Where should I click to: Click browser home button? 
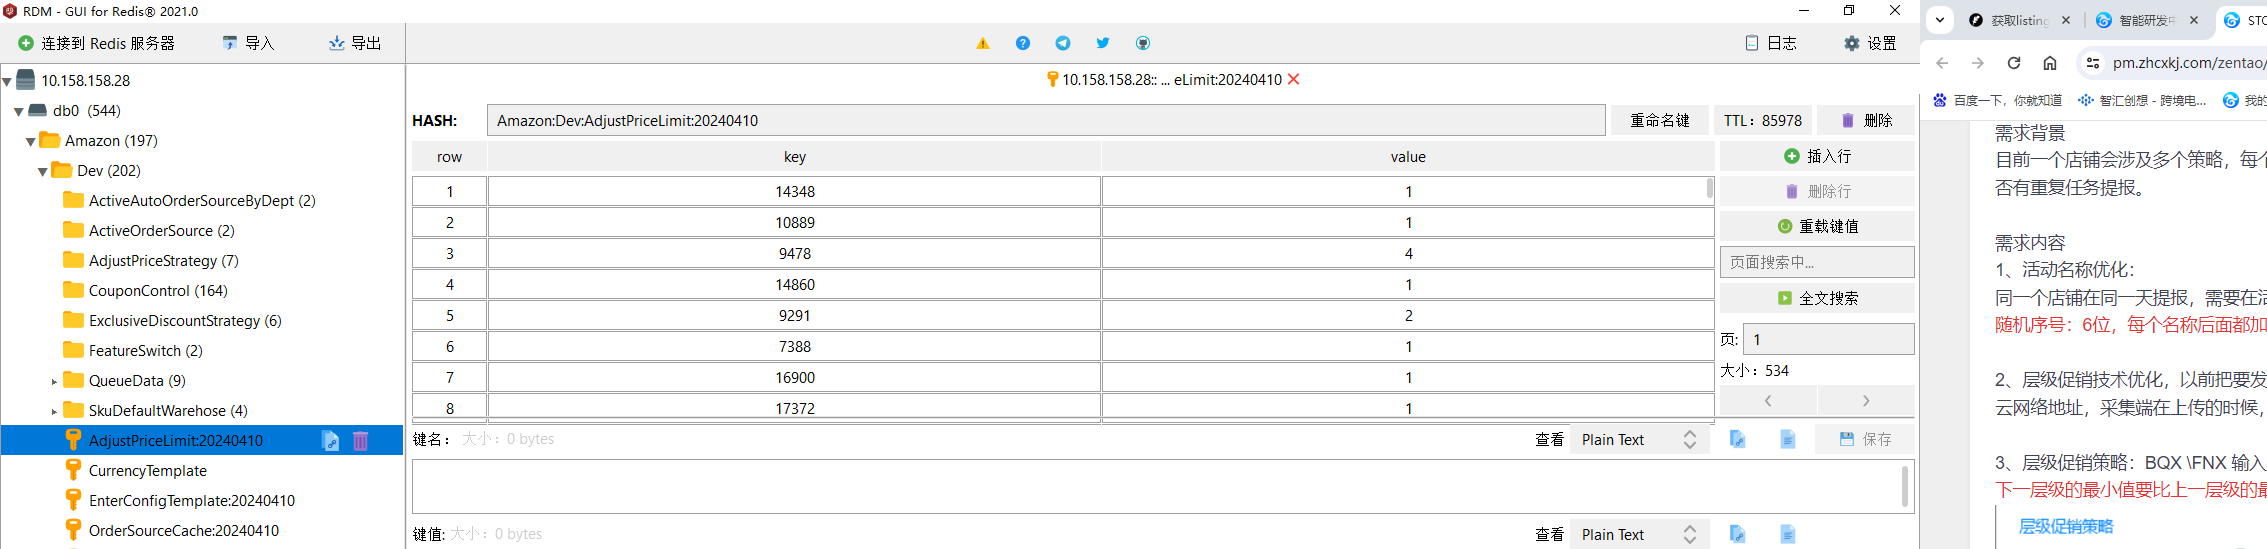pos(2050,63)
